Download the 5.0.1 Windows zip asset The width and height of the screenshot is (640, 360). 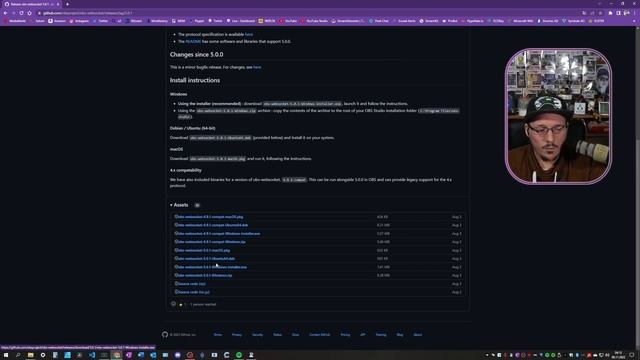pos(204,275)
